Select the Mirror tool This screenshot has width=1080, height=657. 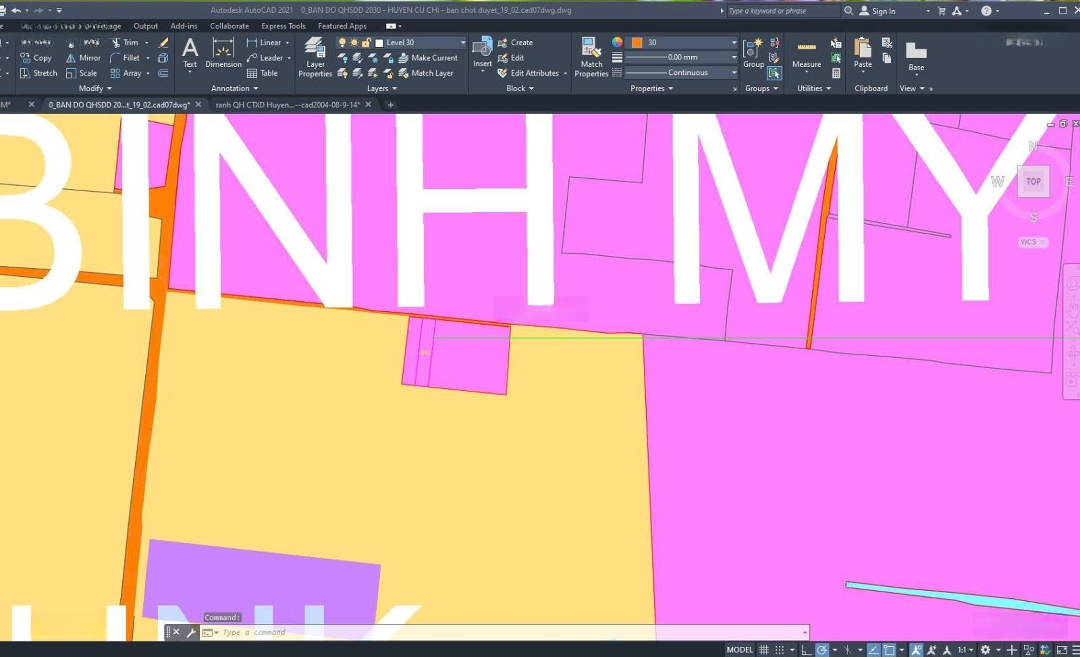tap(88, 57)
